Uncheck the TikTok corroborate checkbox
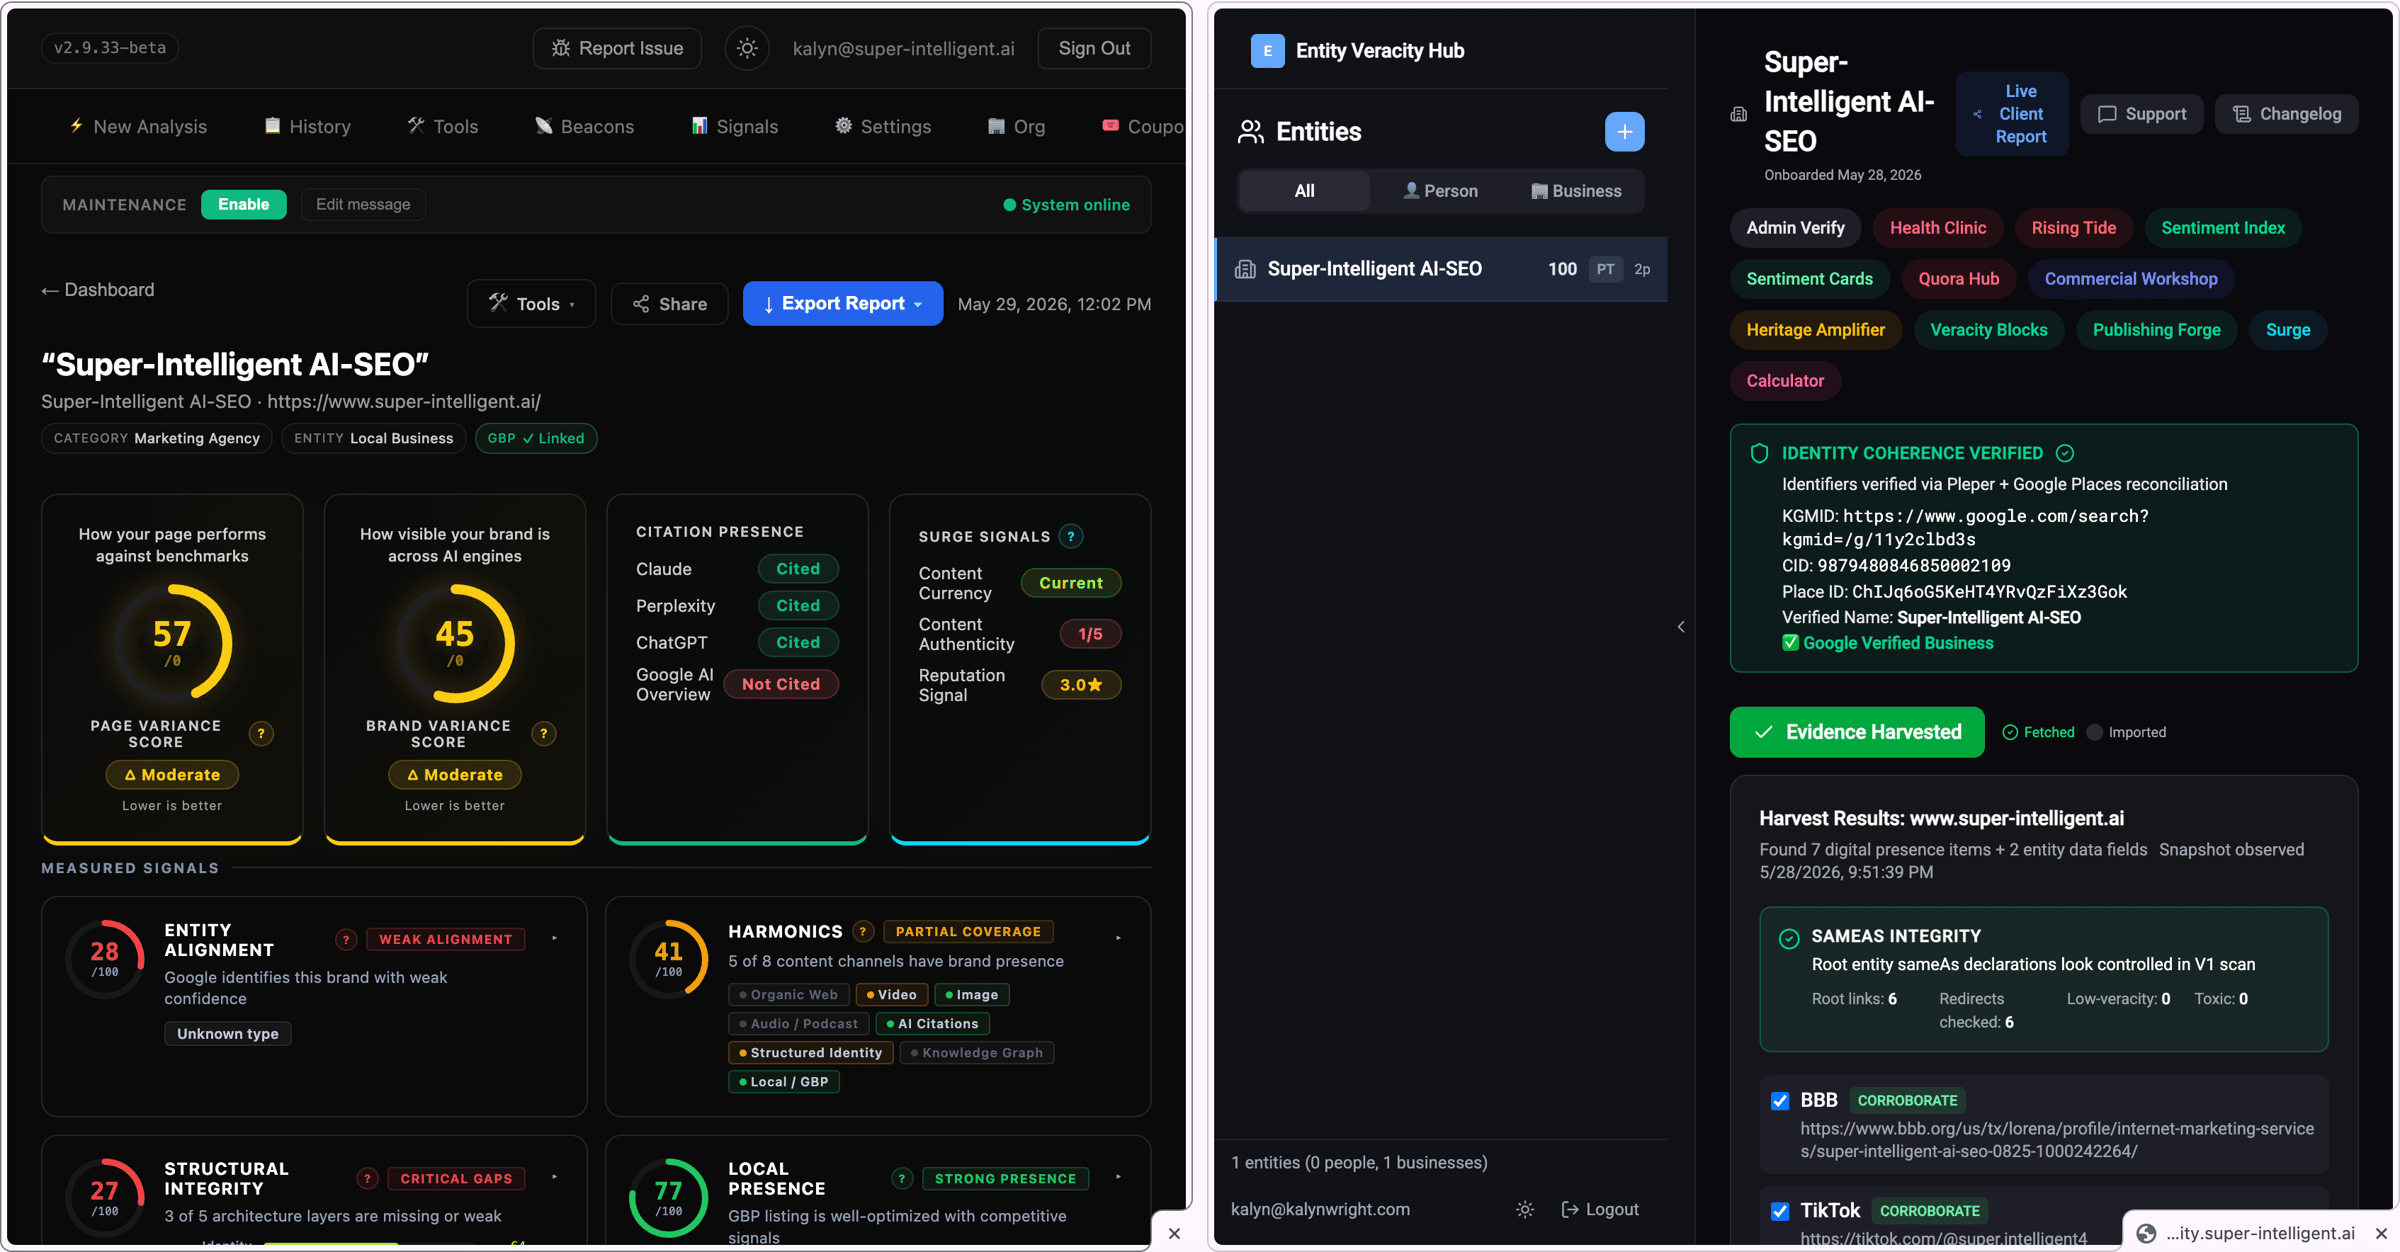Viewport: 2400px width, 1252px height. (1780, 1211)
